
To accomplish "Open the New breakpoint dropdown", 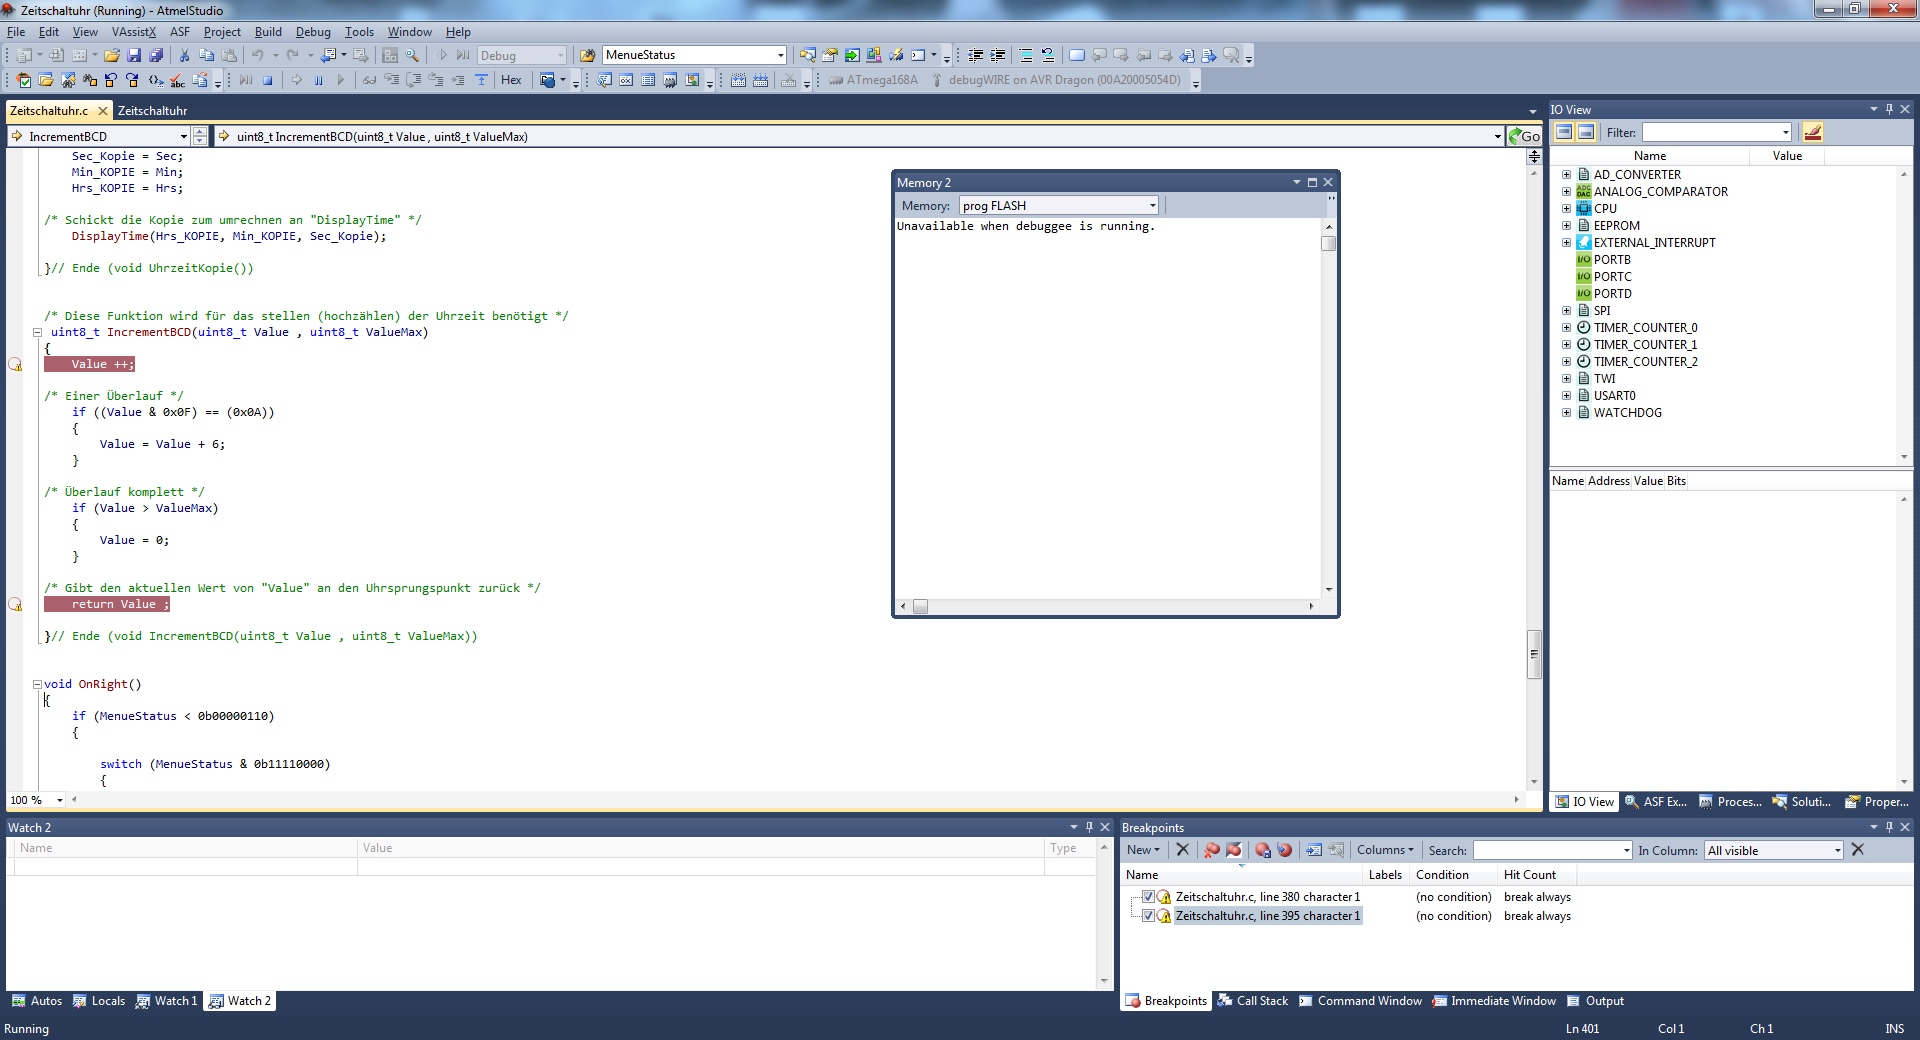I will (1143, 850).
